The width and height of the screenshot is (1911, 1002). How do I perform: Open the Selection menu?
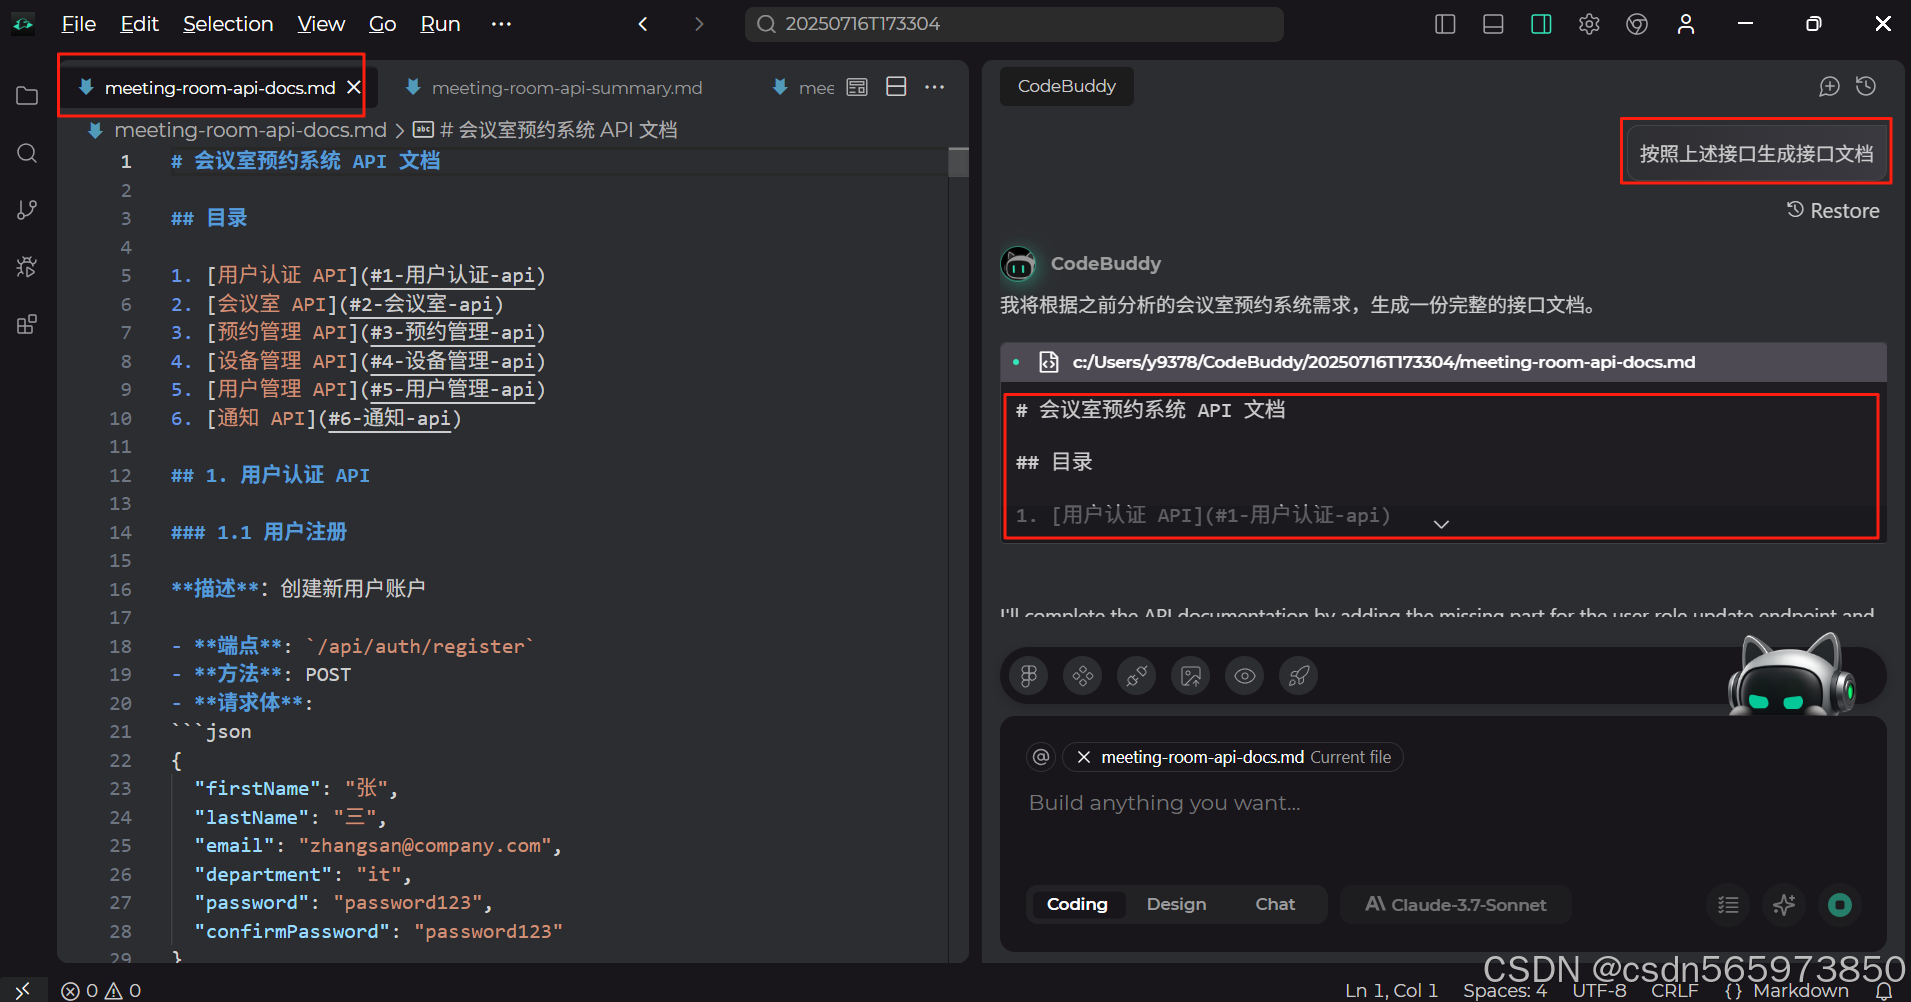click(x=228, y=24)
